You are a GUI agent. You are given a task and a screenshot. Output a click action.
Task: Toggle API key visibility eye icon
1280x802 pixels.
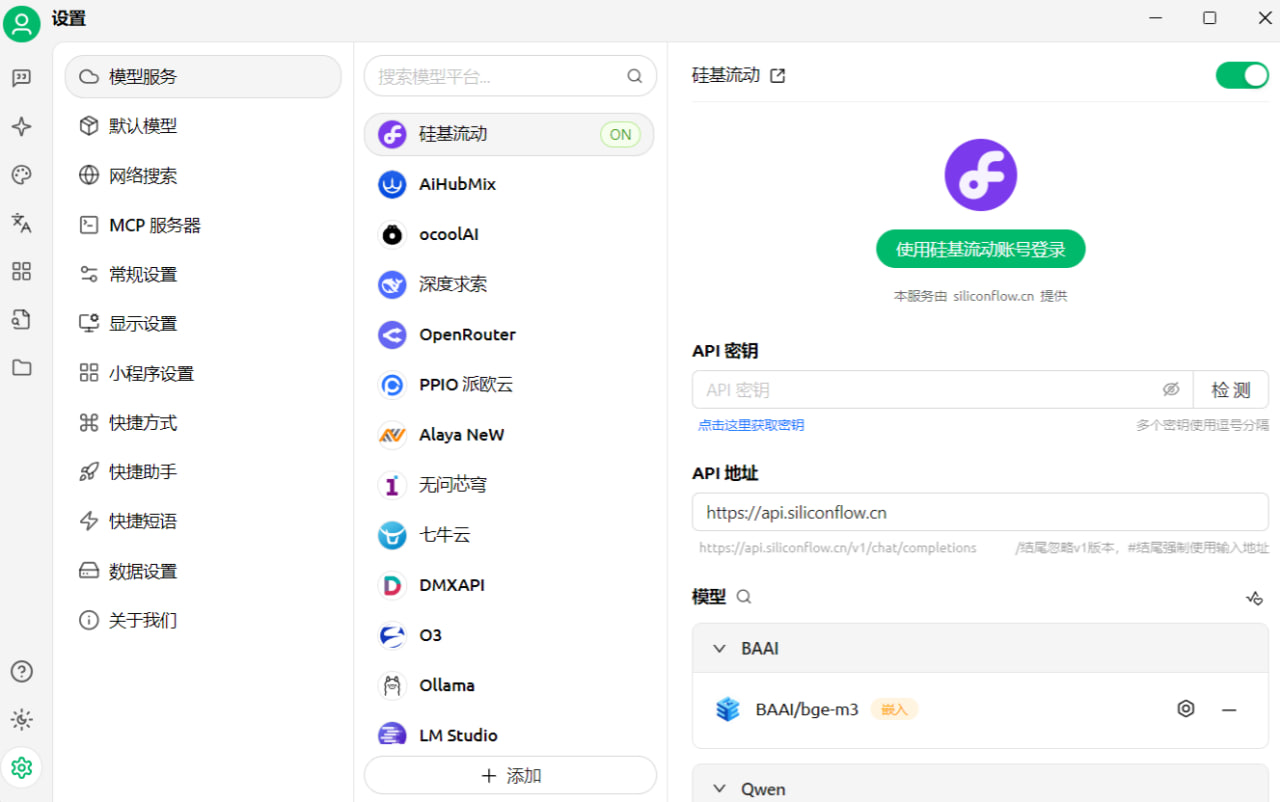click(1171, 390)
